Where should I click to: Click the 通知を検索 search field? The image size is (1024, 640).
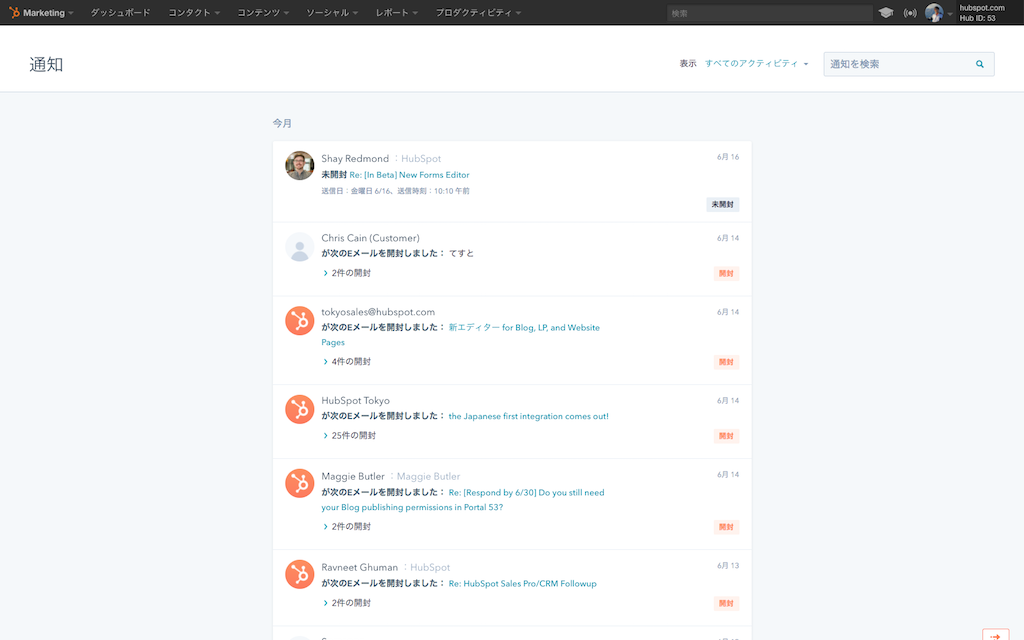(x=908, y=64)
